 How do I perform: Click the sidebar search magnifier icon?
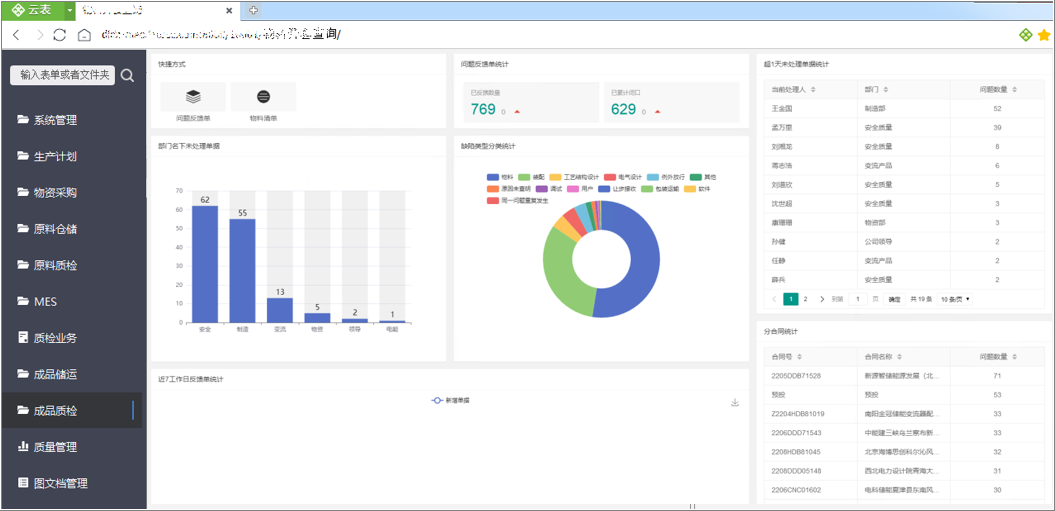point(127,75)
